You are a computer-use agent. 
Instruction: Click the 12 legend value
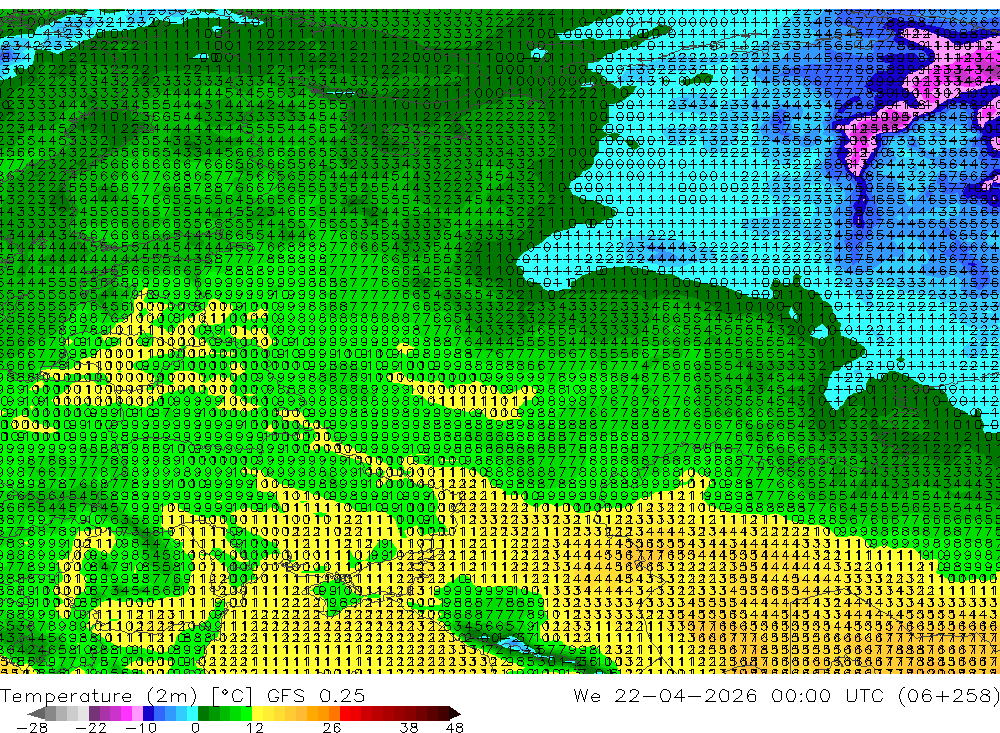(x=255, y=728)
